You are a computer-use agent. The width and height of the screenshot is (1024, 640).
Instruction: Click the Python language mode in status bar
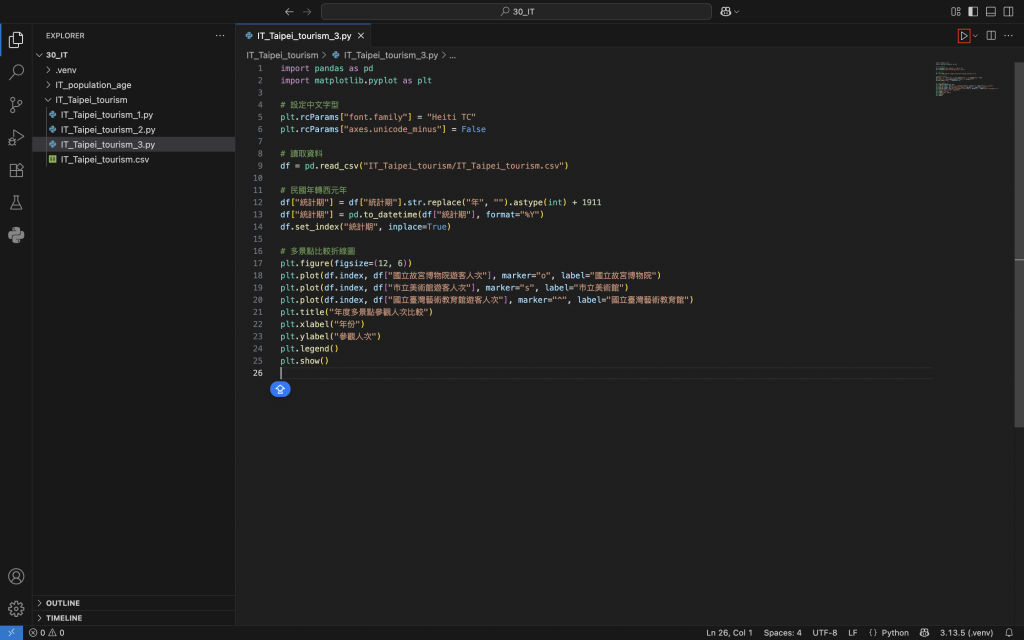click(895, 632)
